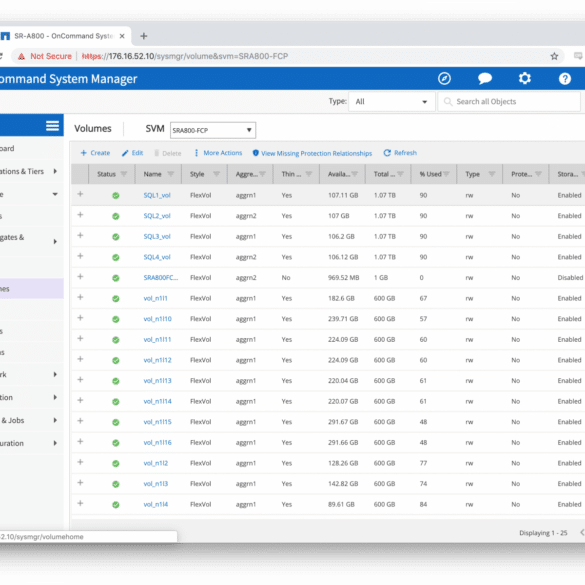Image resolution: width=585 pixels, height=585 pixels.
Task: Click the green status icon for vol_n1l13
Action: point(116,381)
